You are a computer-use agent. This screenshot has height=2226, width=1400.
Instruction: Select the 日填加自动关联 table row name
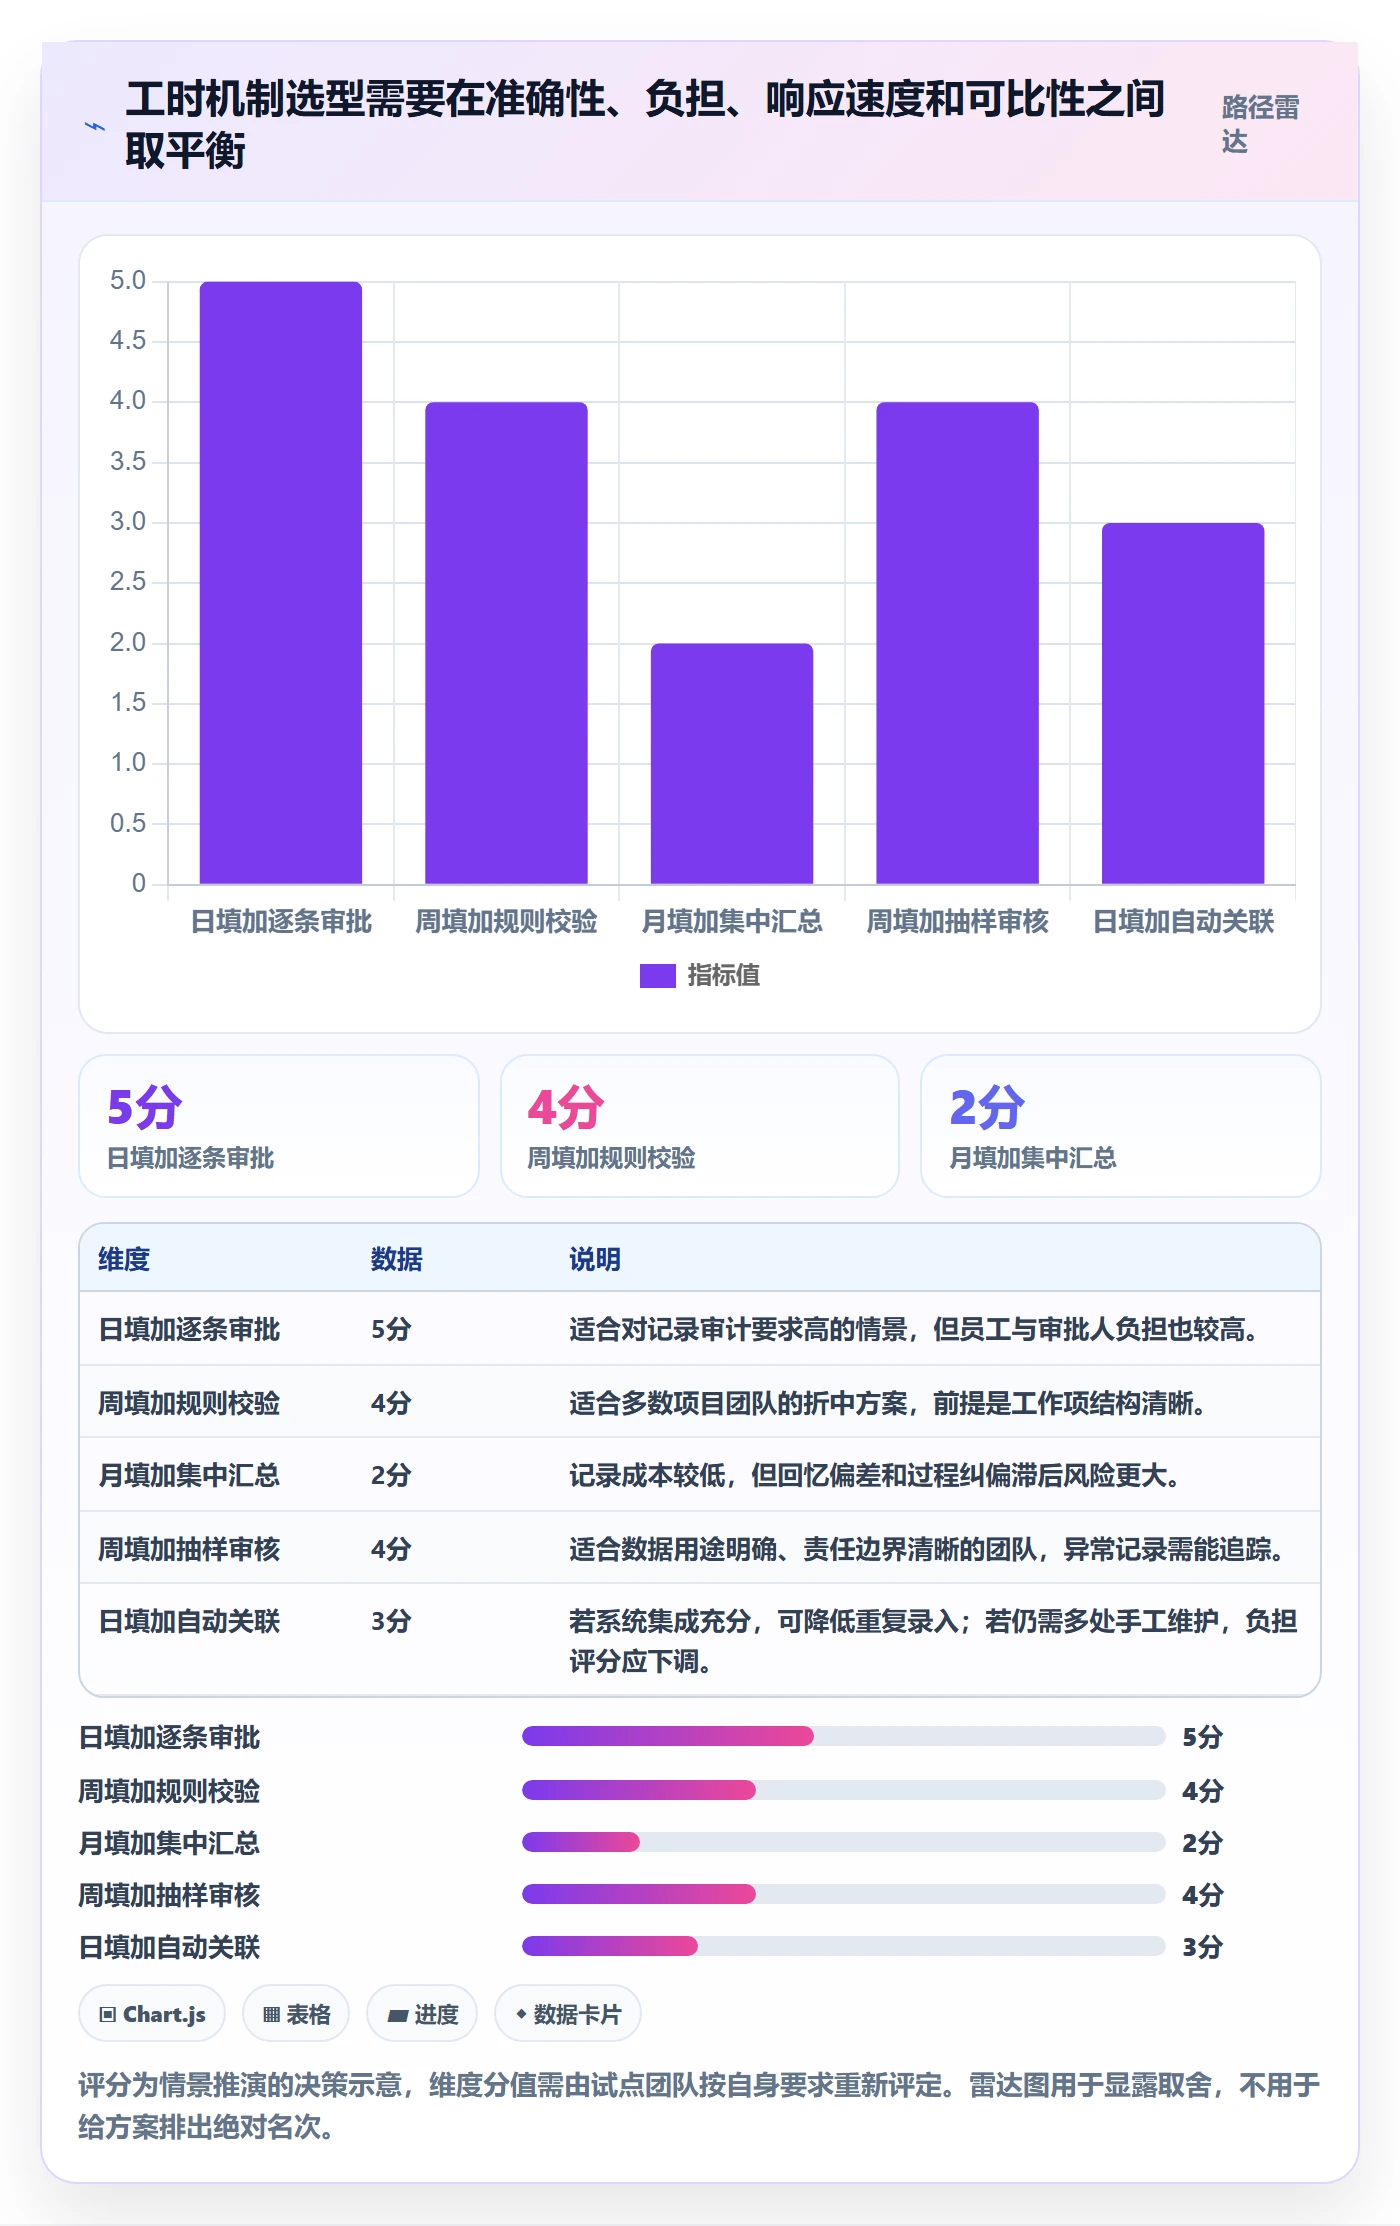pos(189,1621)
